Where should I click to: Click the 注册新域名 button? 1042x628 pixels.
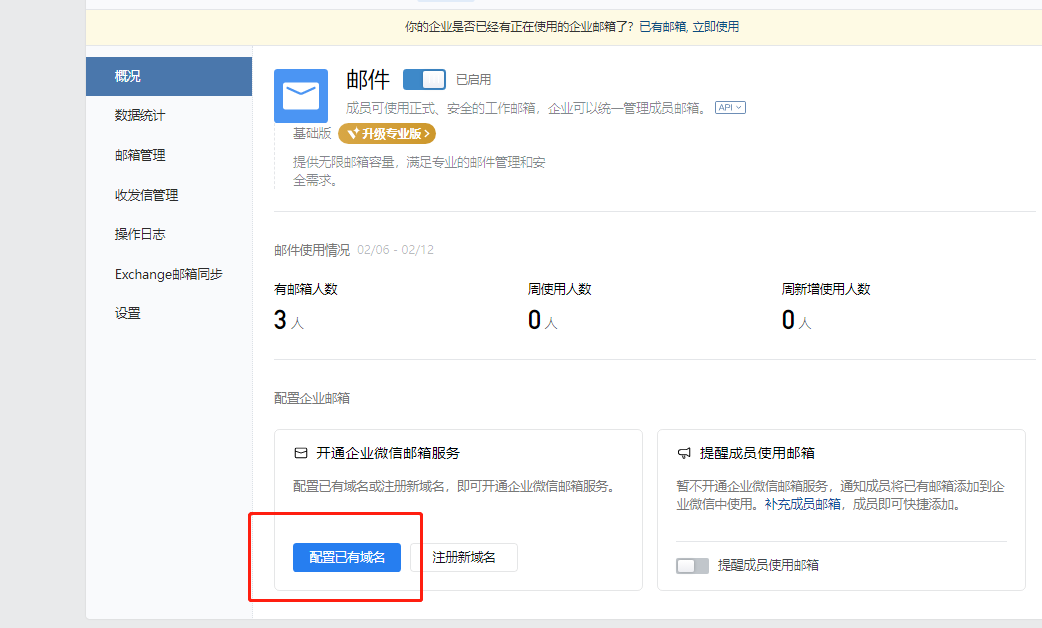(463, 557)
